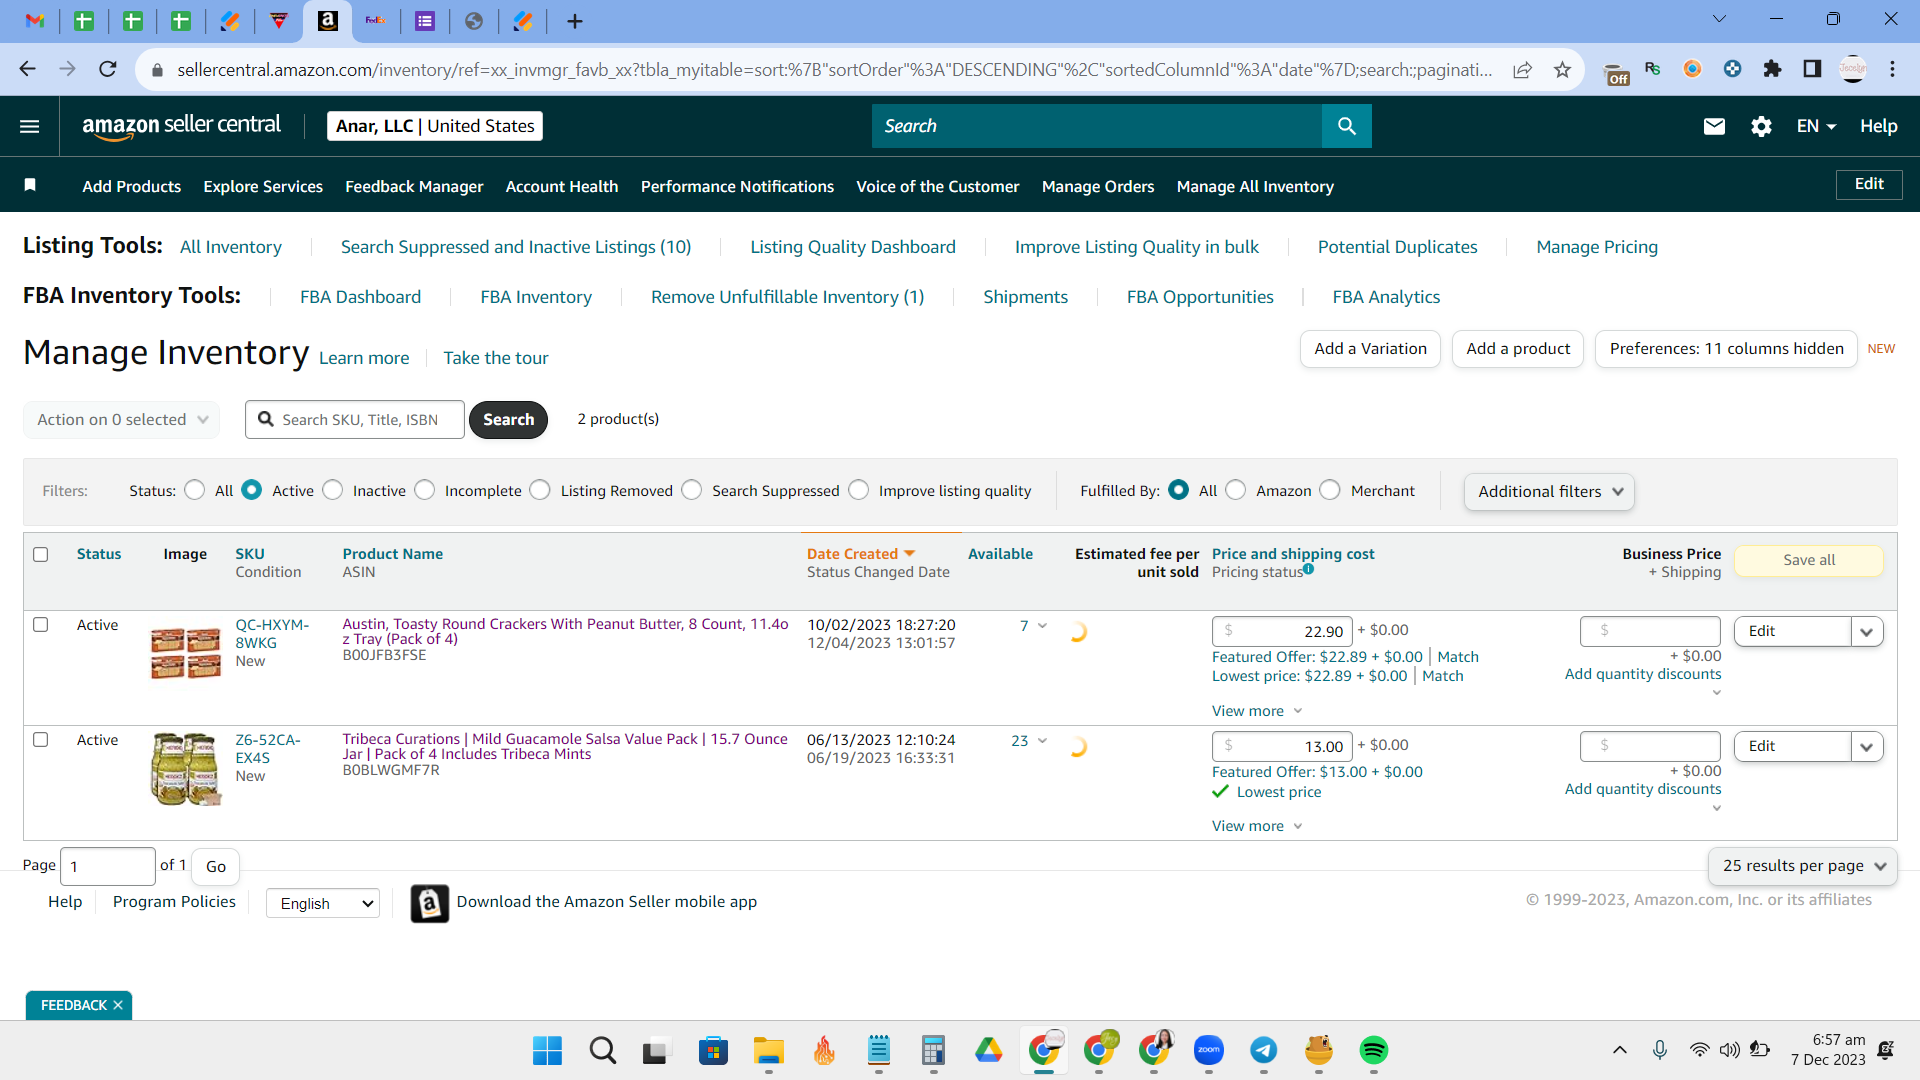The image size is (1920, 1080).
Task: Select the Incomplete status filter
Action: pyautogui.click(x=425, y=490)
